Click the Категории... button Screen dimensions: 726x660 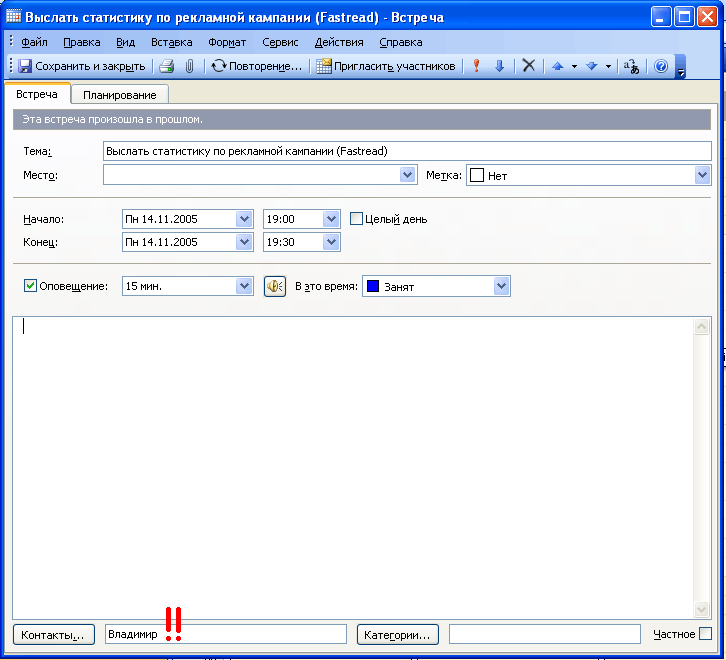point(398,635)
